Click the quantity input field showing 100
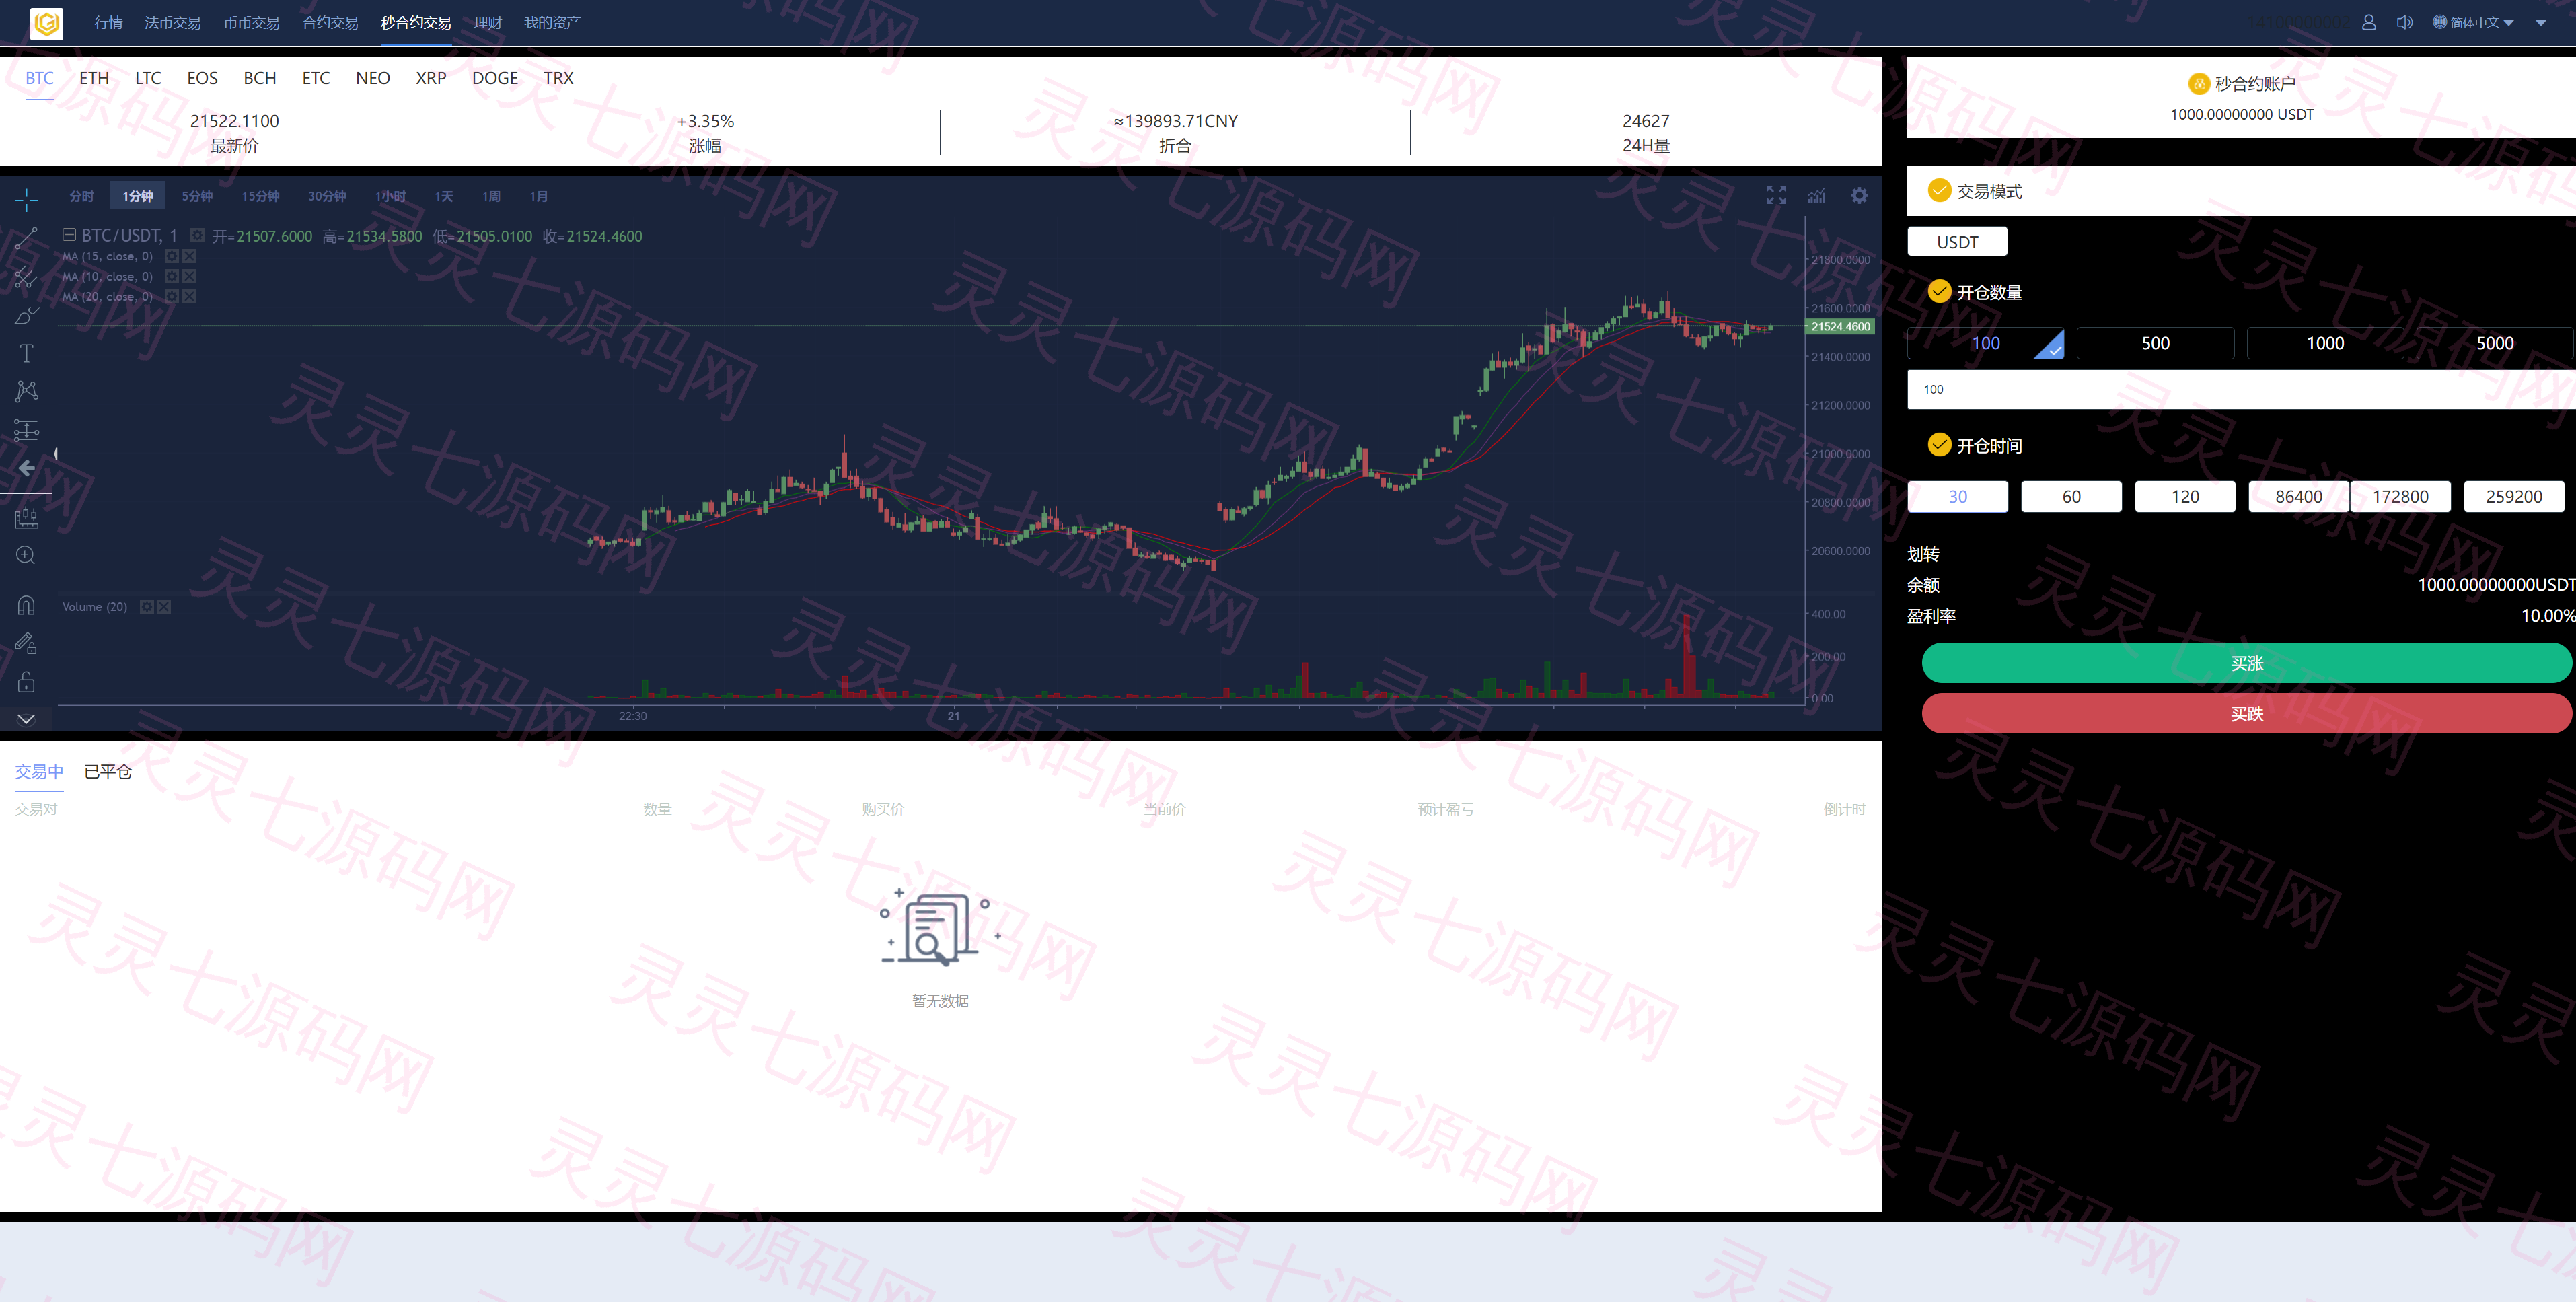 (2241, 390)
